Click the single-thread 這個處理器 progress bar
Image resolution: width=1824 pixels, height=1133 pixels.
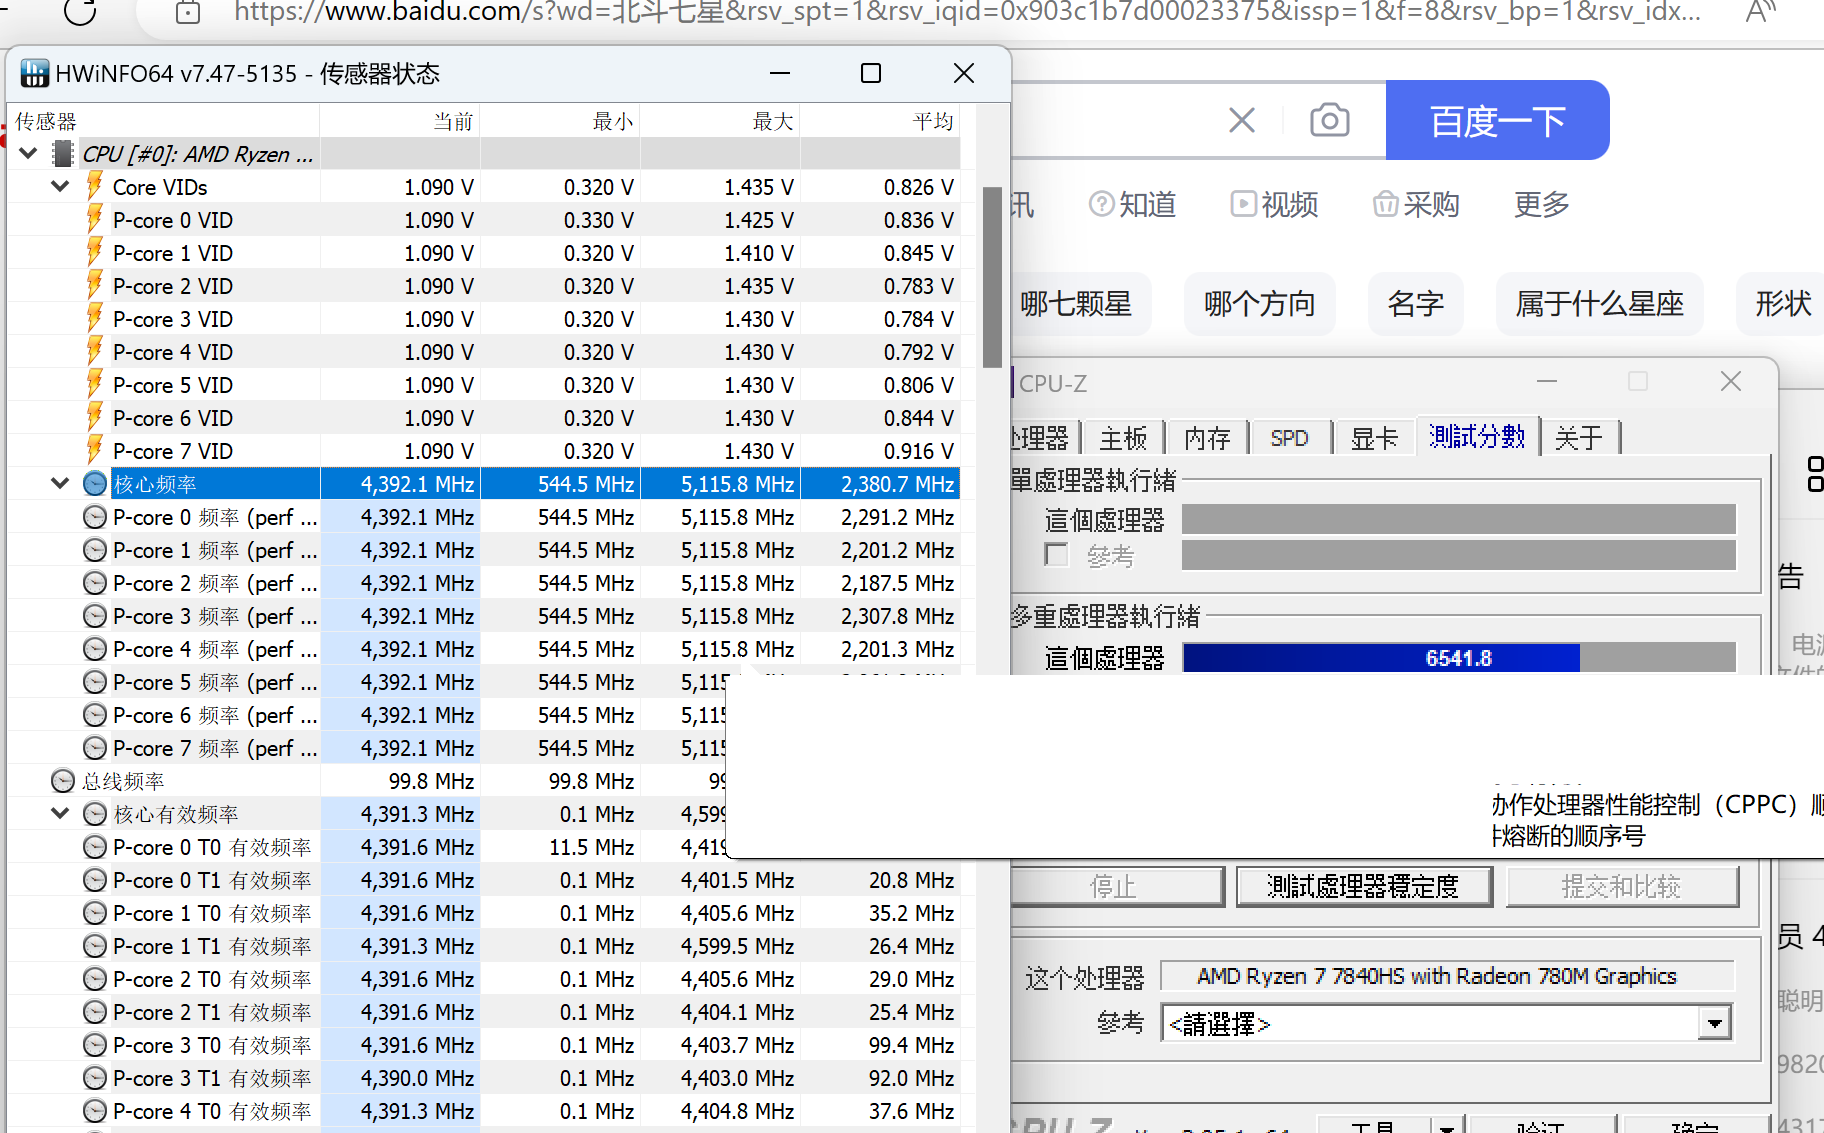(1459, 520)
